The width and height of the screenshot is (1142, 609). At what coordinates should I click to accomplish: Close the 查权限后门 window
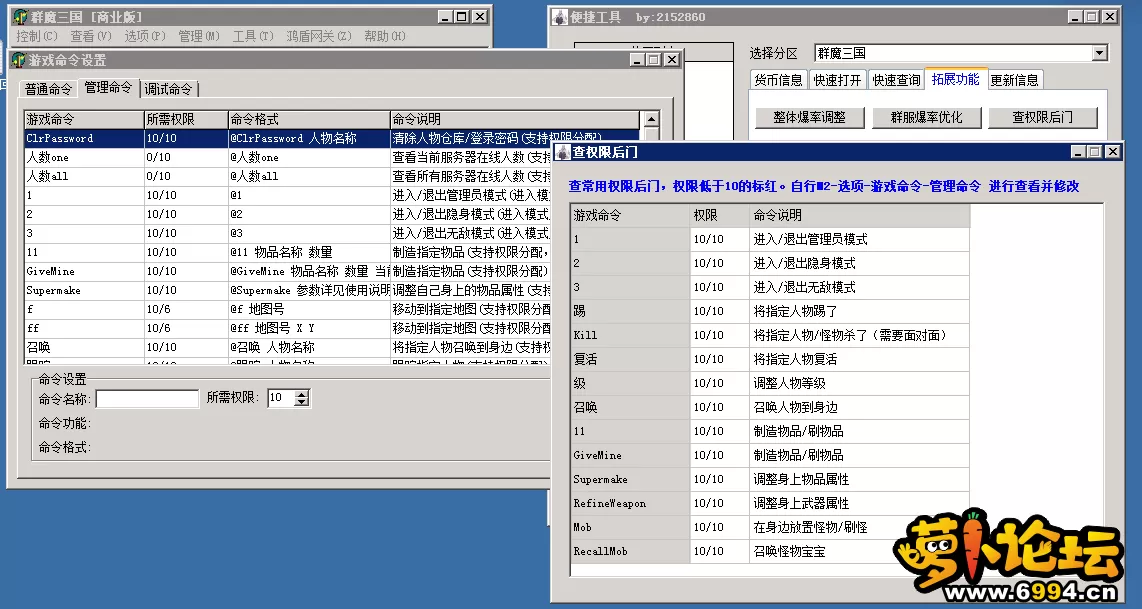[x=1112, y=152]
